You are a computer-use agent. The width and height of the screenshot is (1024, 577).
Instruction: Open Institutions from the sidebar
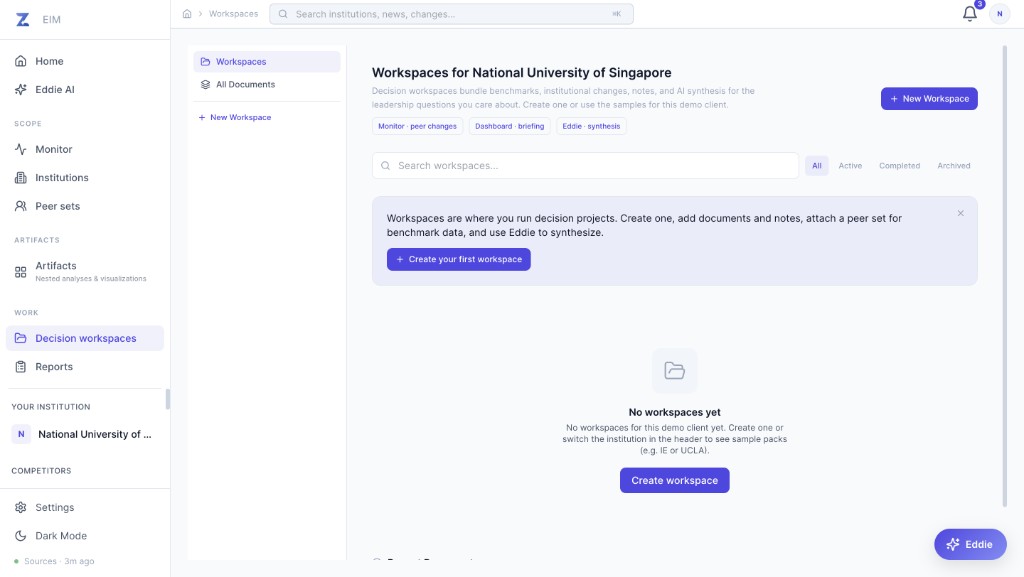coord(60,176)
